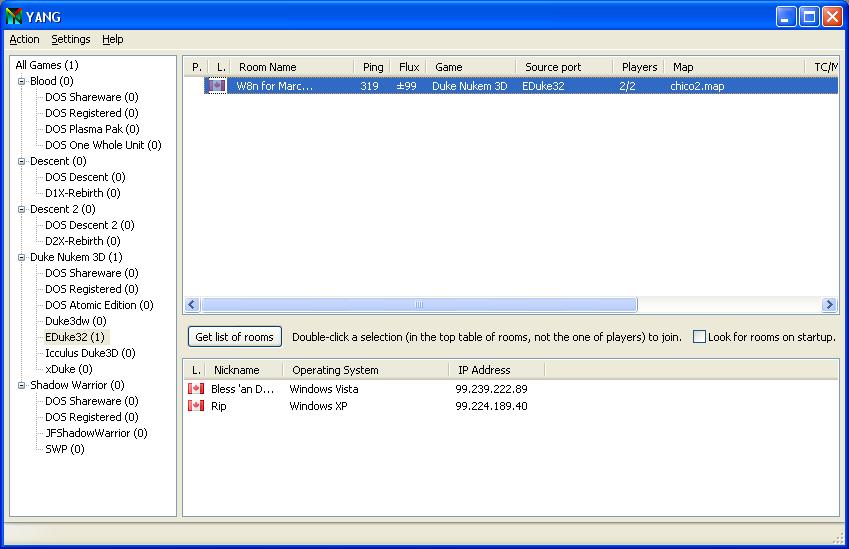Sort rooms by Source port column header

click(x=564, y=67)
